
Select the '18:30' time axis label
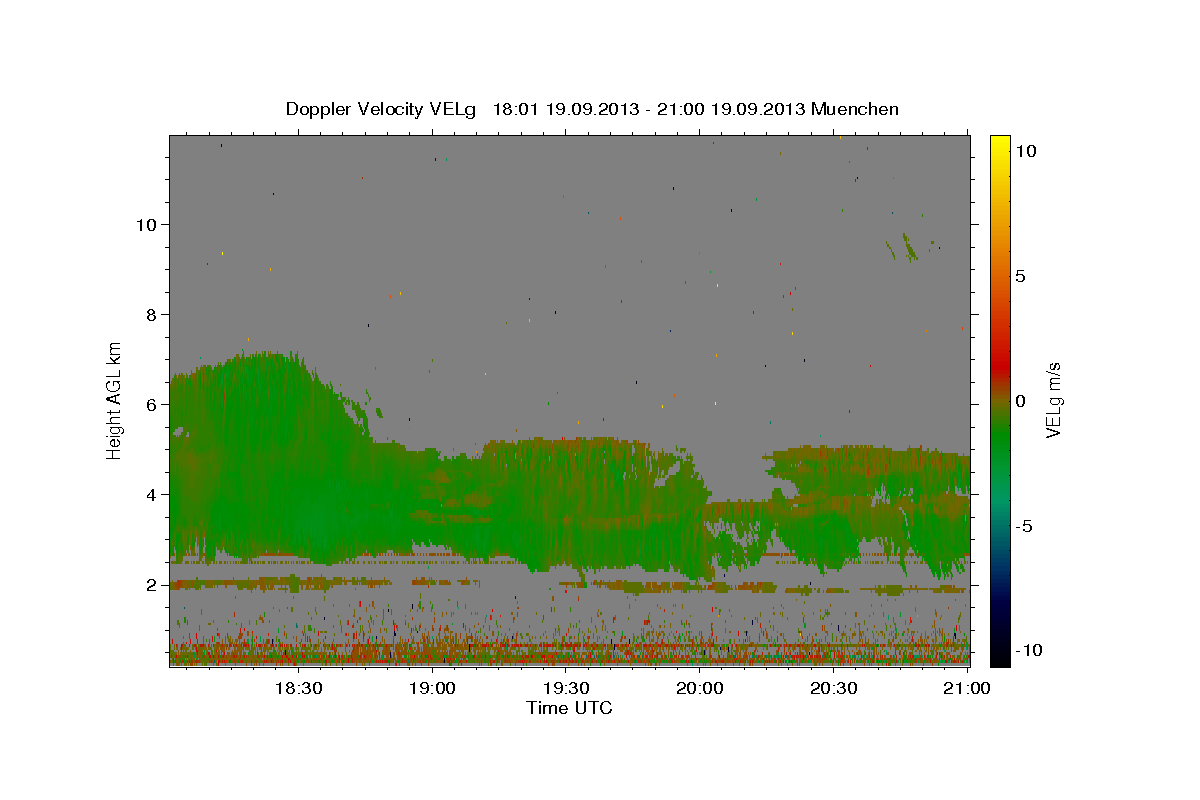coord(298,688)
